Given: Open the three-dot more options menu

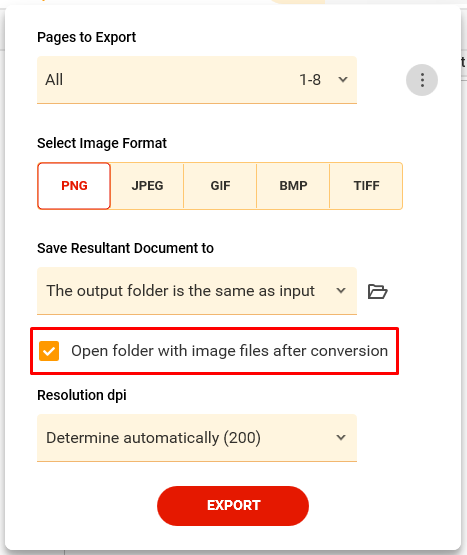Looking at the screenshot, I should (x=422, y=80).
